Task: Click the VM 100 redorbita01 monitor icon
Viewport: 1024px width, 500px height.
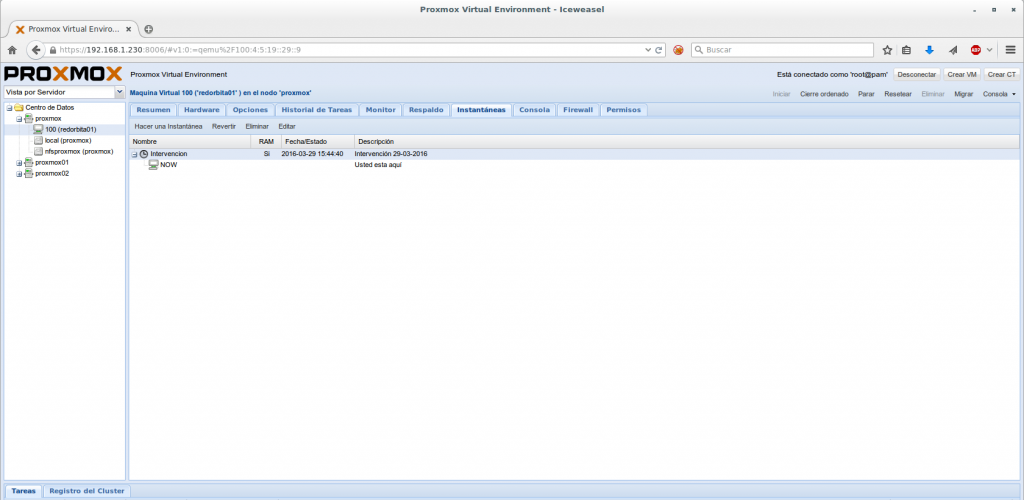Action: coord(38,129)
